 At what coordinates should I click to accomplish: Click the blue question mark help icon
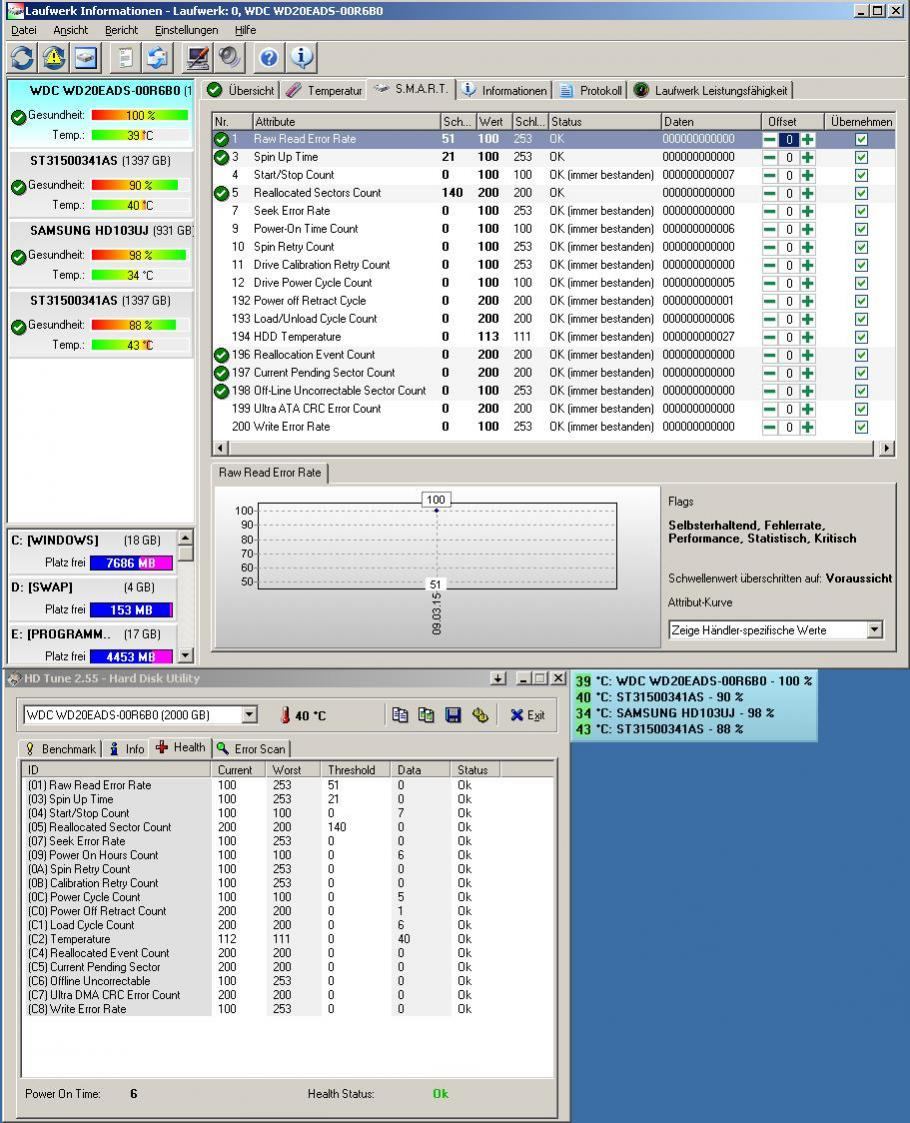[269, 57]
